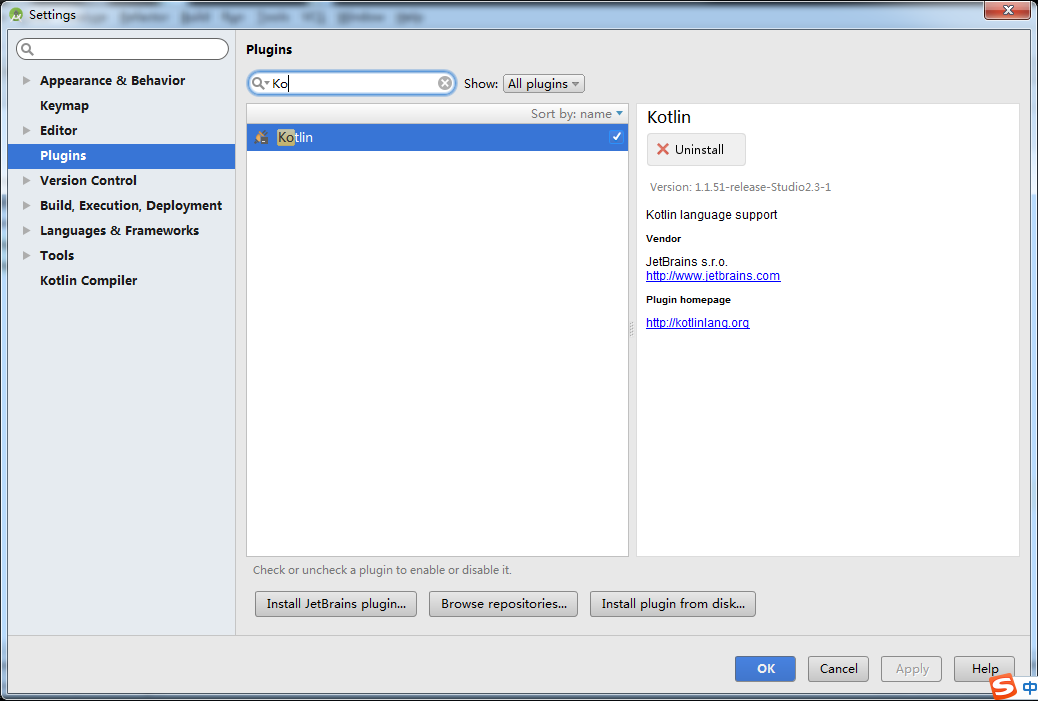Focus the plugin search field containing Ko
The image size is (1038, 701).
coord(352,83)
